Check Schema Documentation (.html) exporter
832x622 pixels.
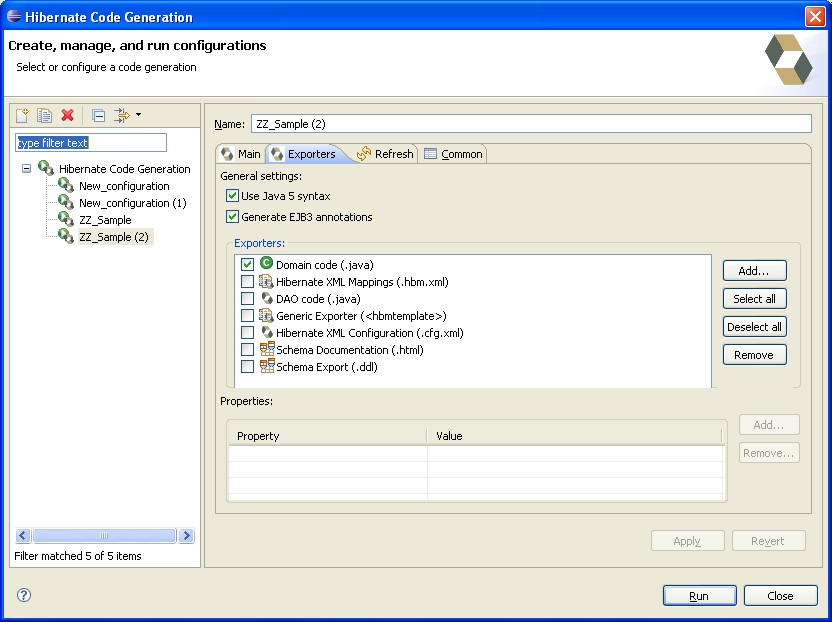point(247,349)
